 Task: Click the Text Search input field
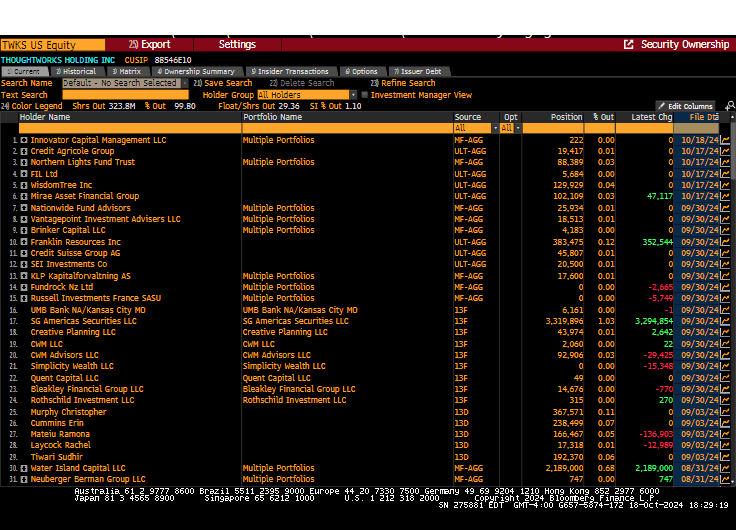(125, 95)
